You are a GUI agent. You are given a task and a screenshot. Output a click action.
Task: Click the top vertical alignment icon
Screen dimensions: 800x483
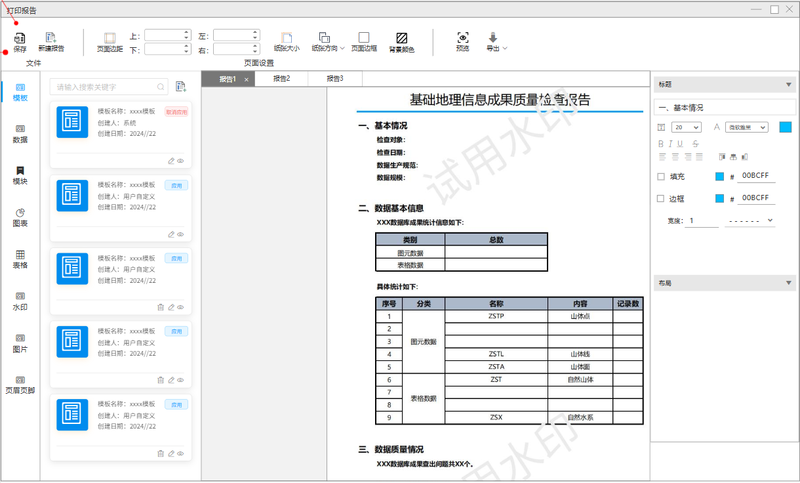(x=722, y=157)
